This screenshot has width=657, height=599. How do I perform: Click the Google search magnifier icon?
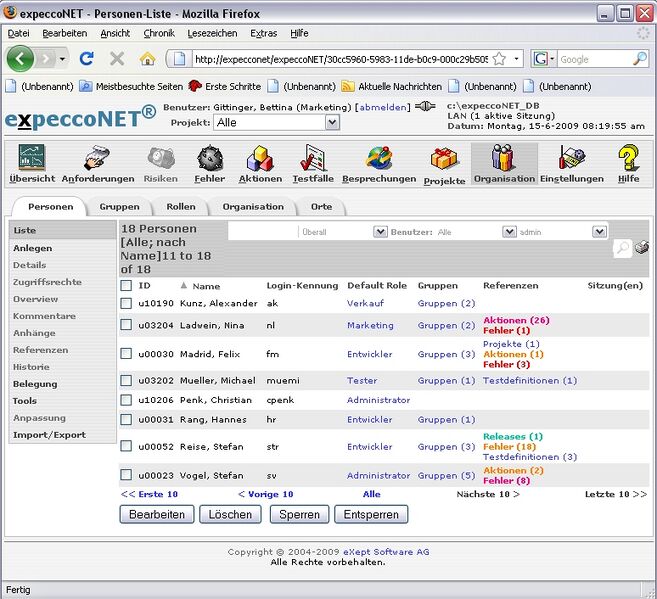coord(640,59)
